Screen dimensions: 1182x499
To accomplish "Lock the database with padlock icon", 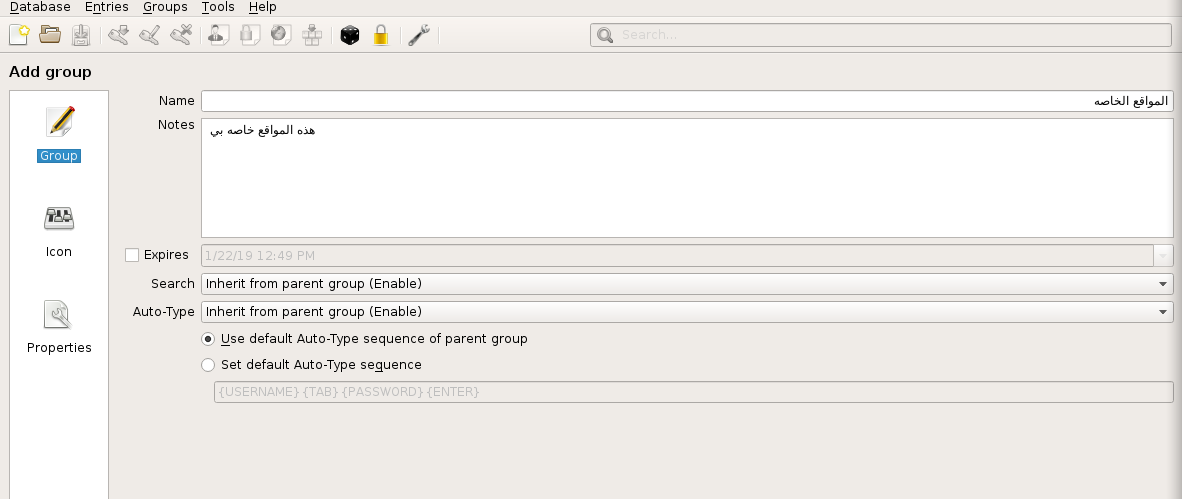I will click(380, 35).
